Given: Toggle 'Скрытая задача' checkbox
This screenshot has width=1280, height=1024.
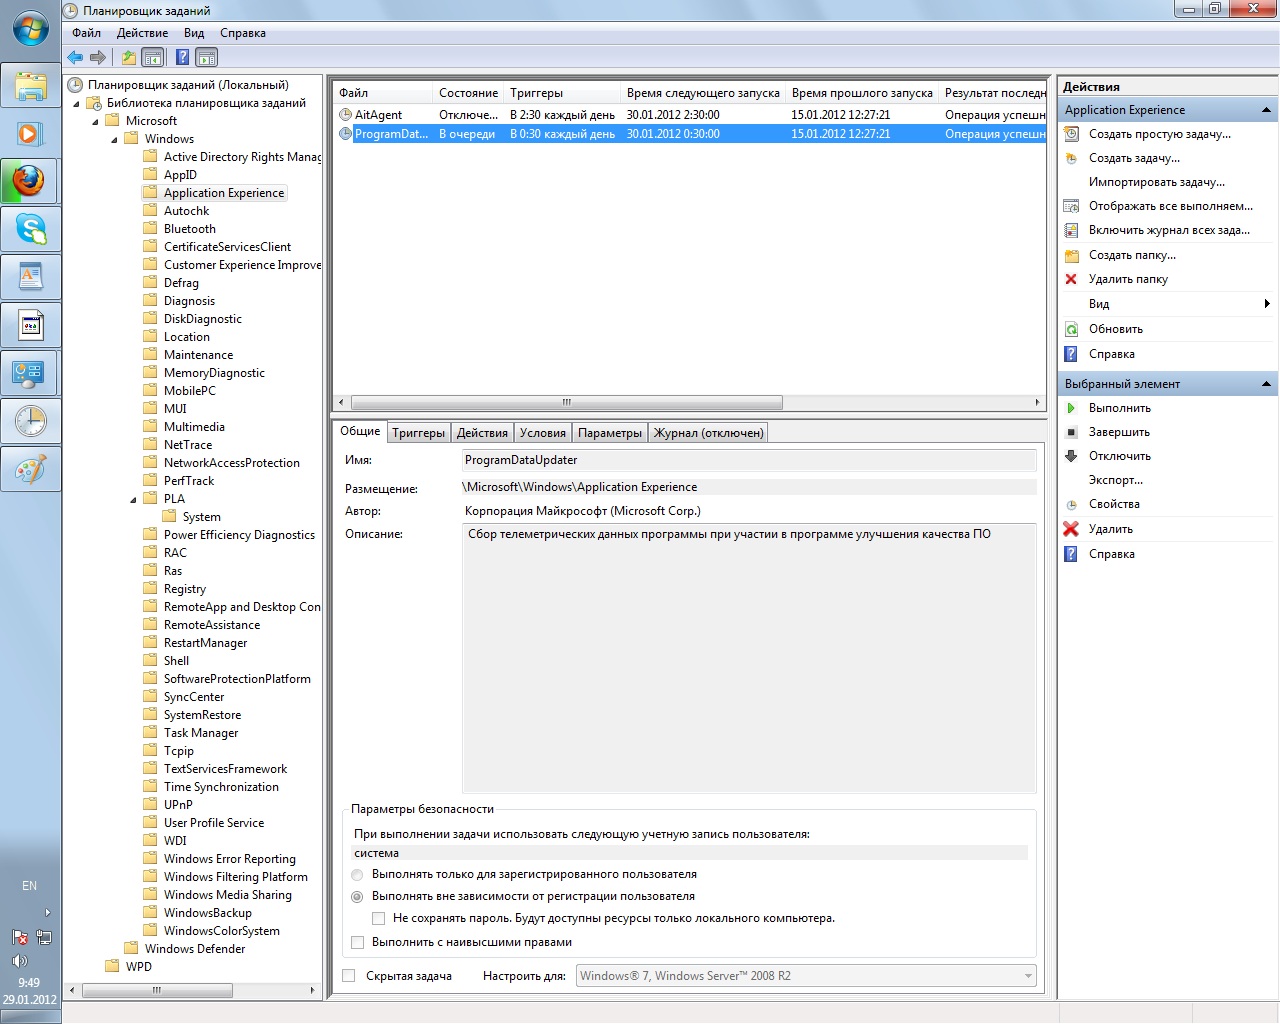Looking at the screenshot, I should coord(349,976).
